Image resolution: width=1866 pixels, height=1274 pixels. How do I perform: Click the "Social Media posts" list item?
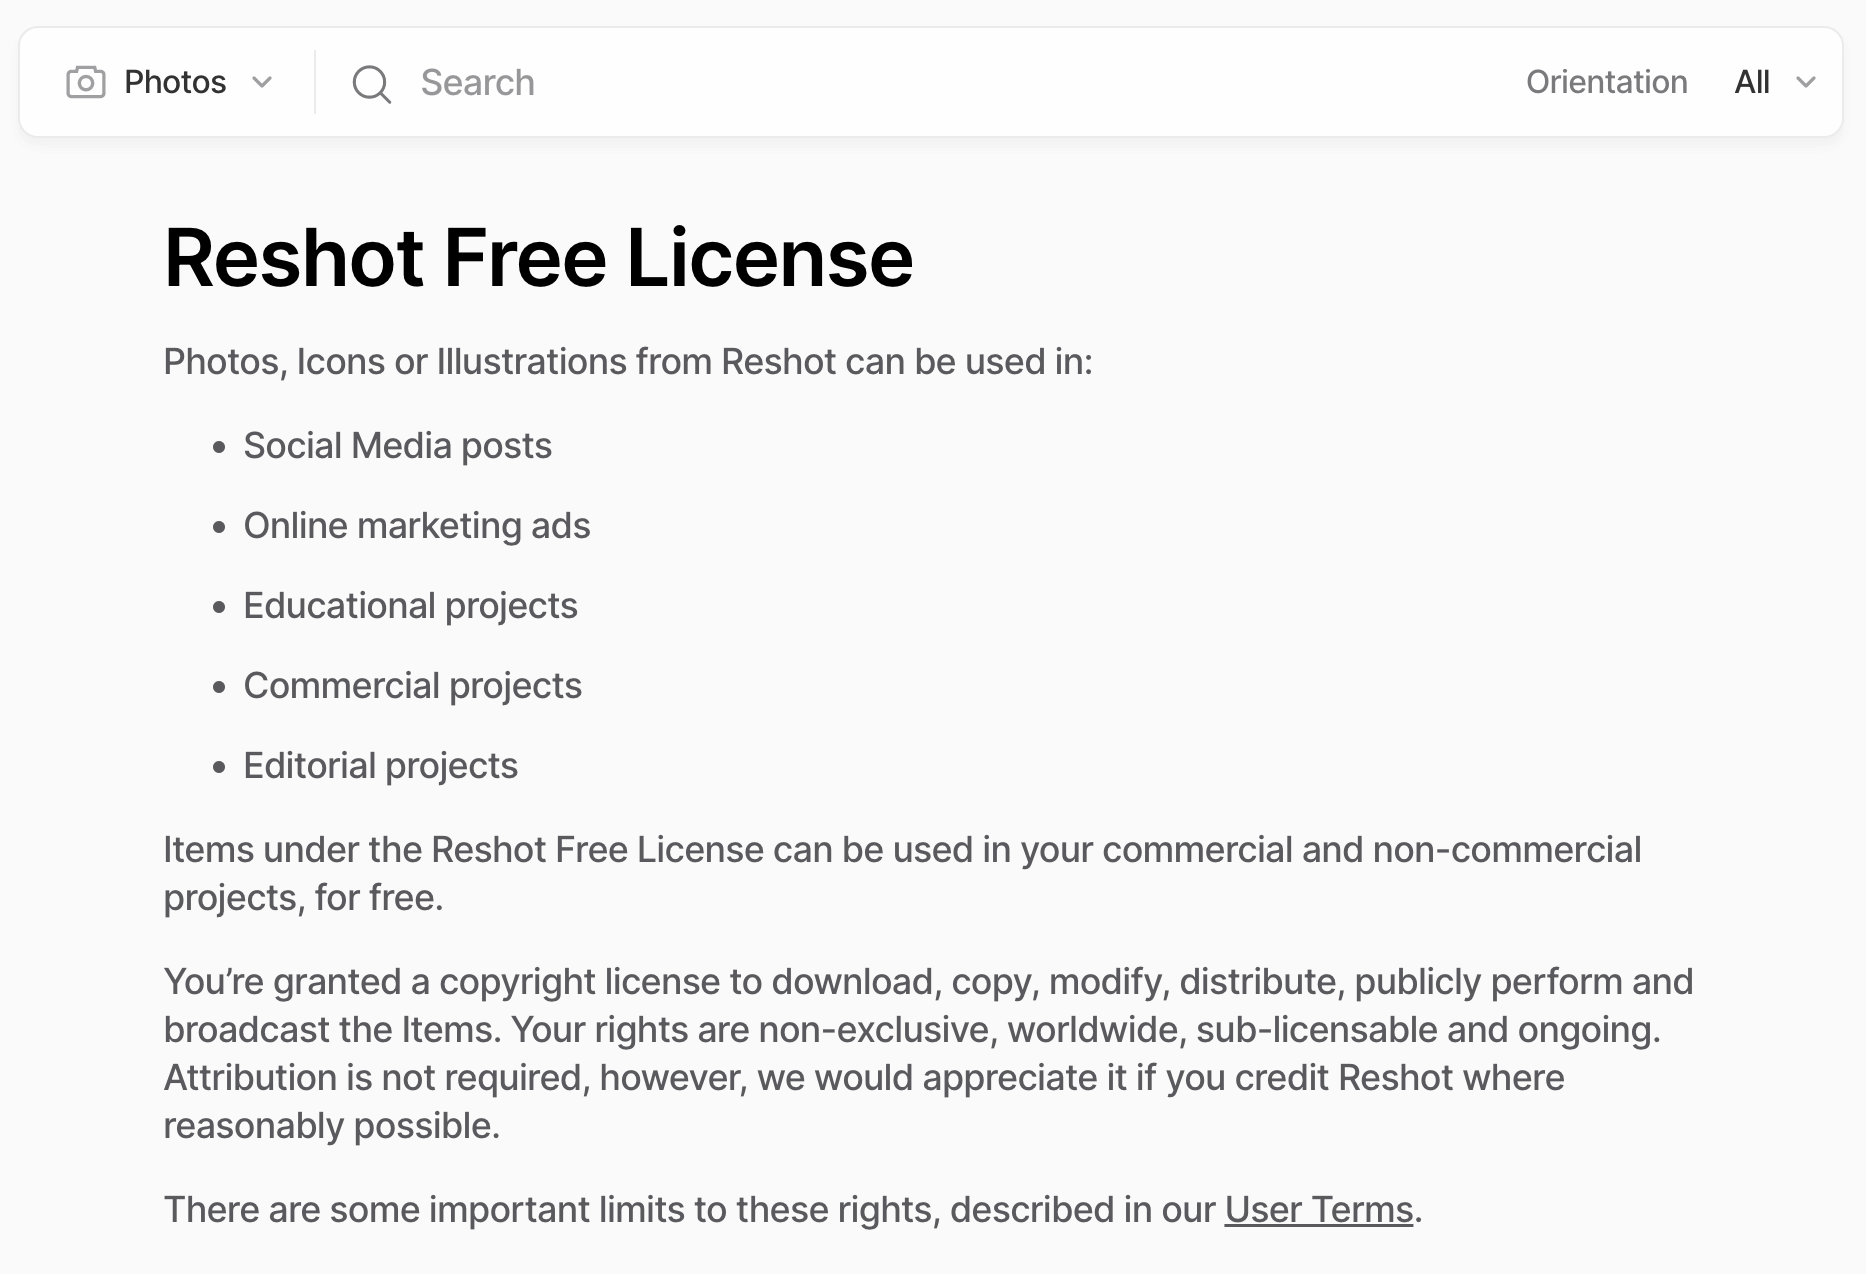[397, 446]
